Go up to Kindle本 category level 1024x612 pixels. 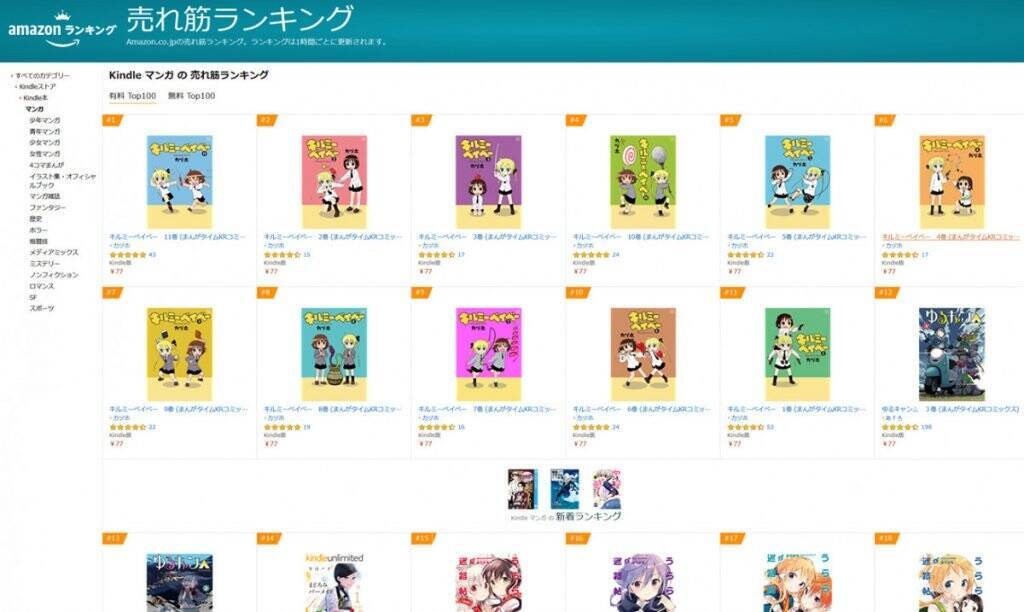click(x=35, y=98)
